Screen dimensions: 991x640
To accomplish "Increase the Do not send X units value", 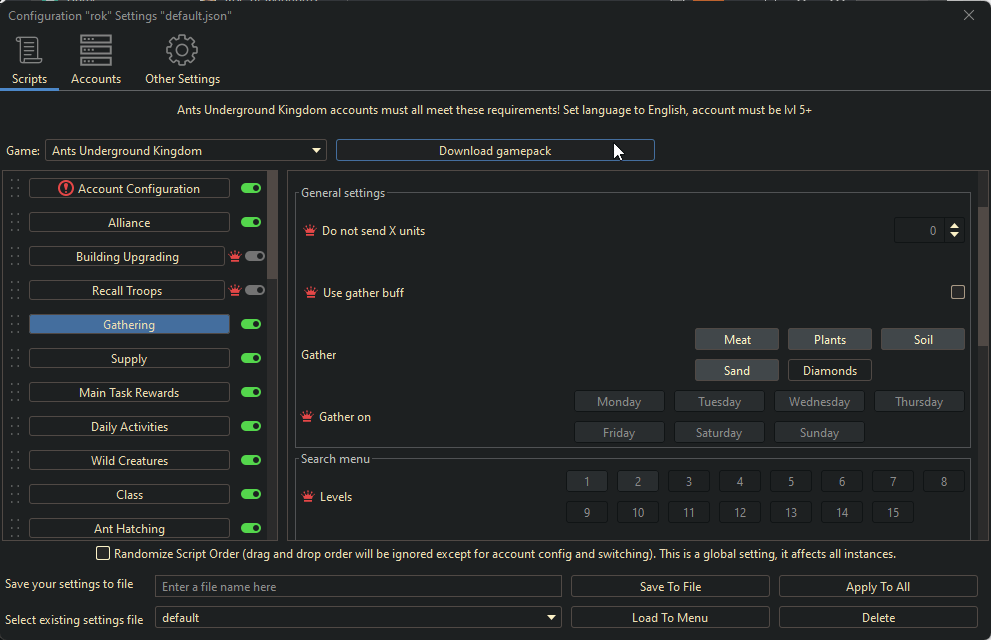I will (954, 226).
